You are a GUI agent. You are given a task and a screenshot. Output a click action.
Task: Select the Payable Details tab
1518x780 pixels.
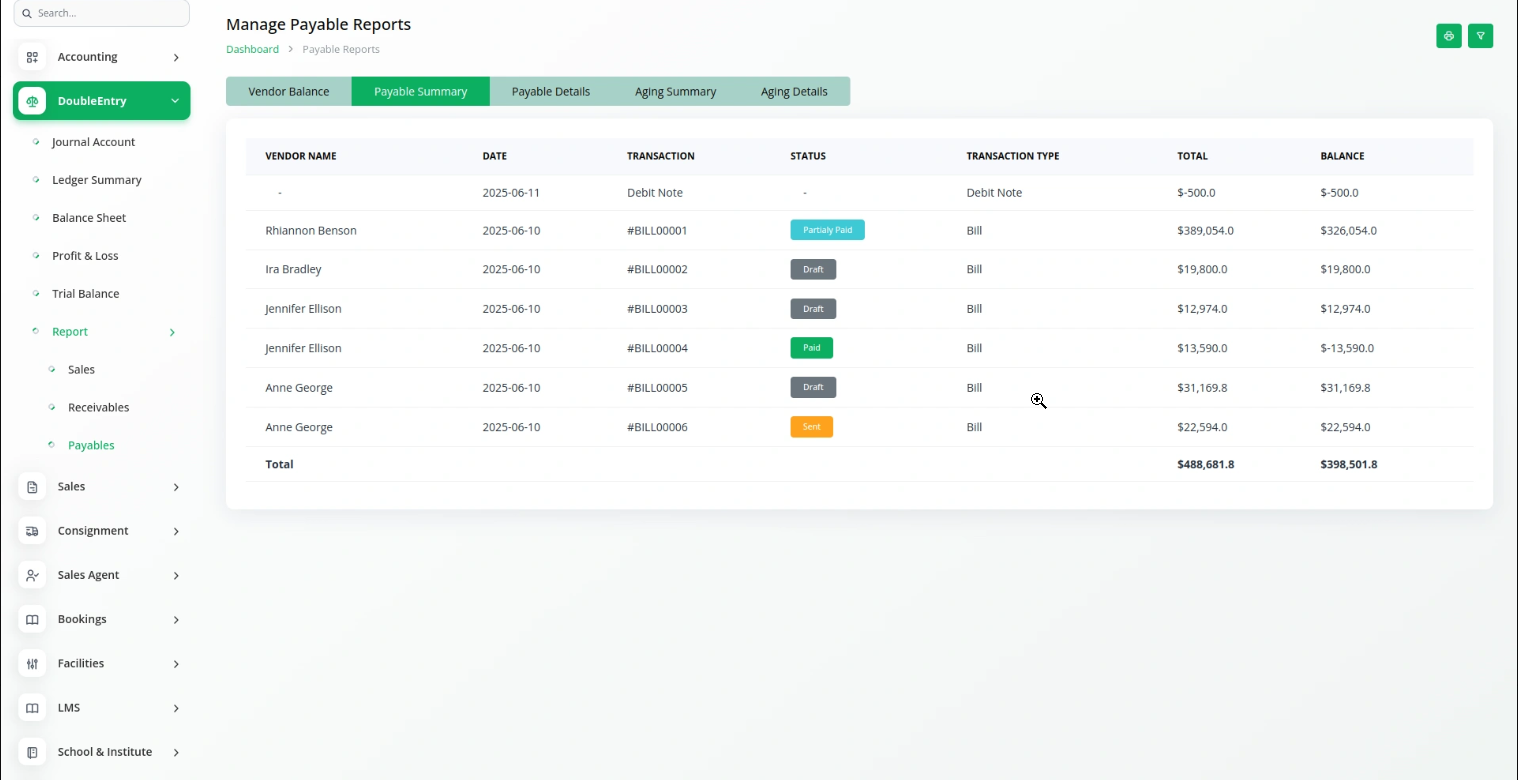pos(550,91)
